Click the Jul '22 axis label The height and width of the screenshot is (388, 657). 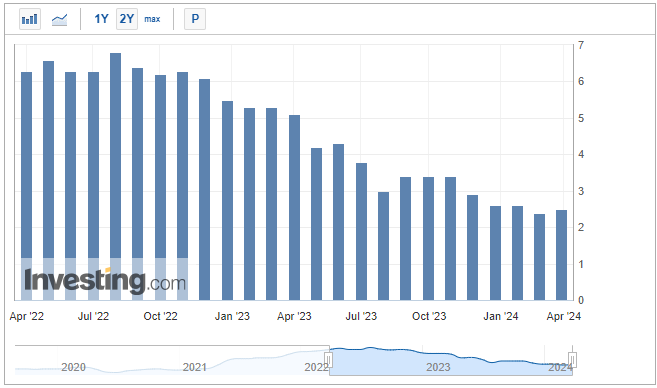click(x=93, y=316)
